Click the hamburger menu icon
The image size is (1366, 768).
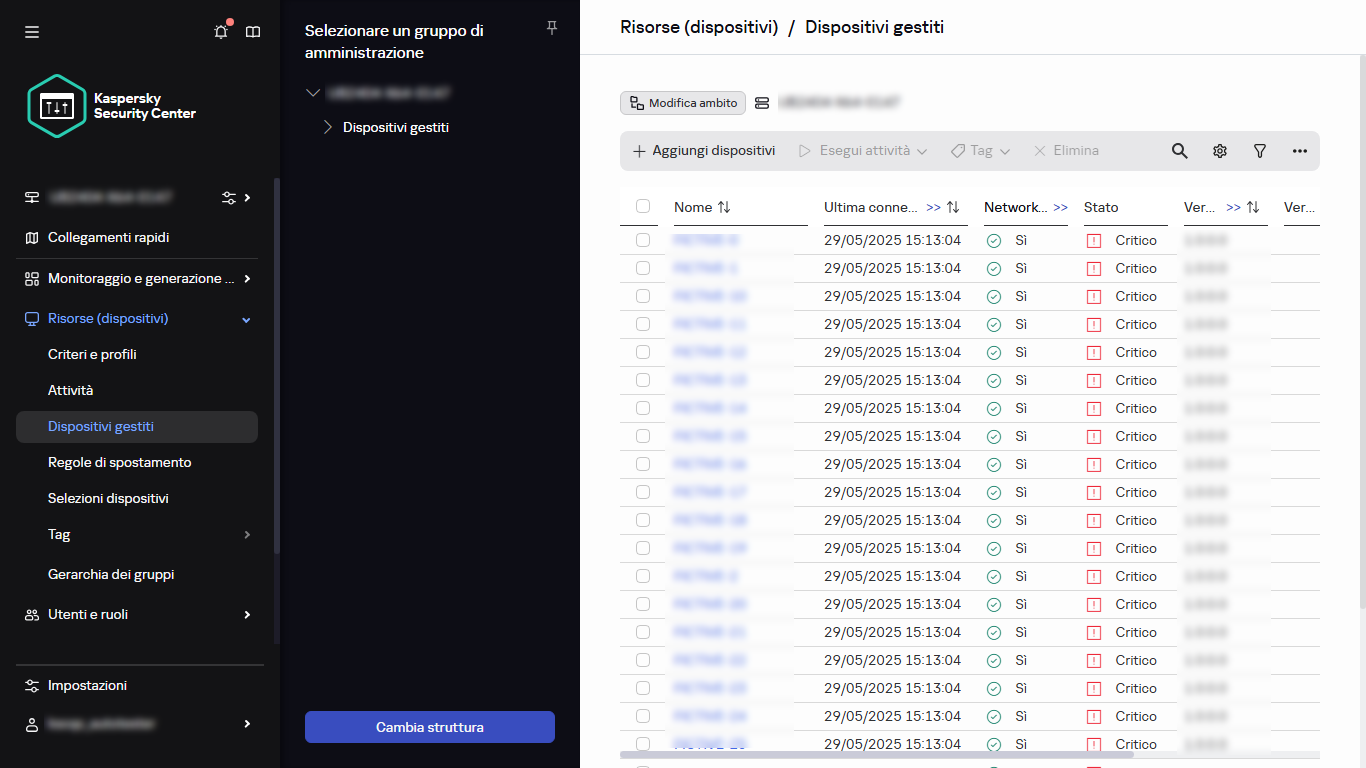tap(32, 32)
